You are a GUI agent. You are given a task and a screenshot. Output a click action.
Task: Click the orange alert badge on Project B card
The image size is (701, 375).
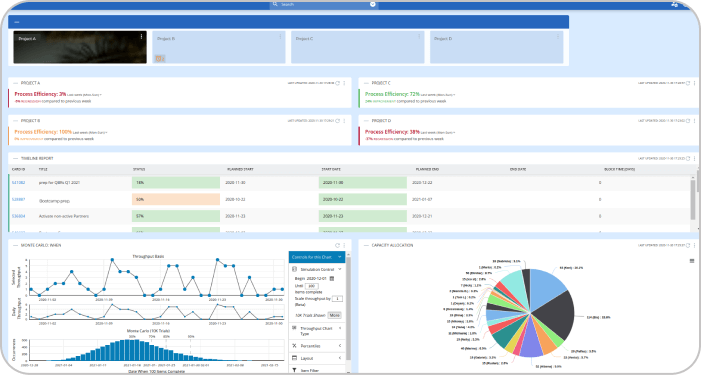pyautogui.click(x=160, y=59)
